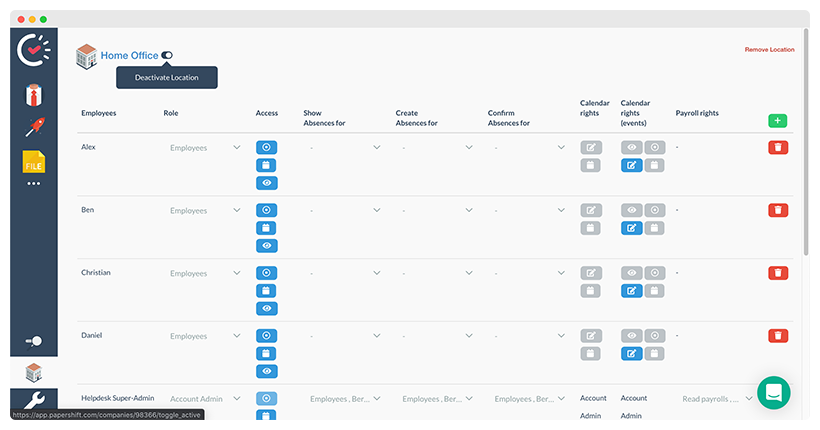Viewport: 820px width, 430px height.
Task: Click Daniel's gray events calendar button
Action: click(x=654, y=354)
